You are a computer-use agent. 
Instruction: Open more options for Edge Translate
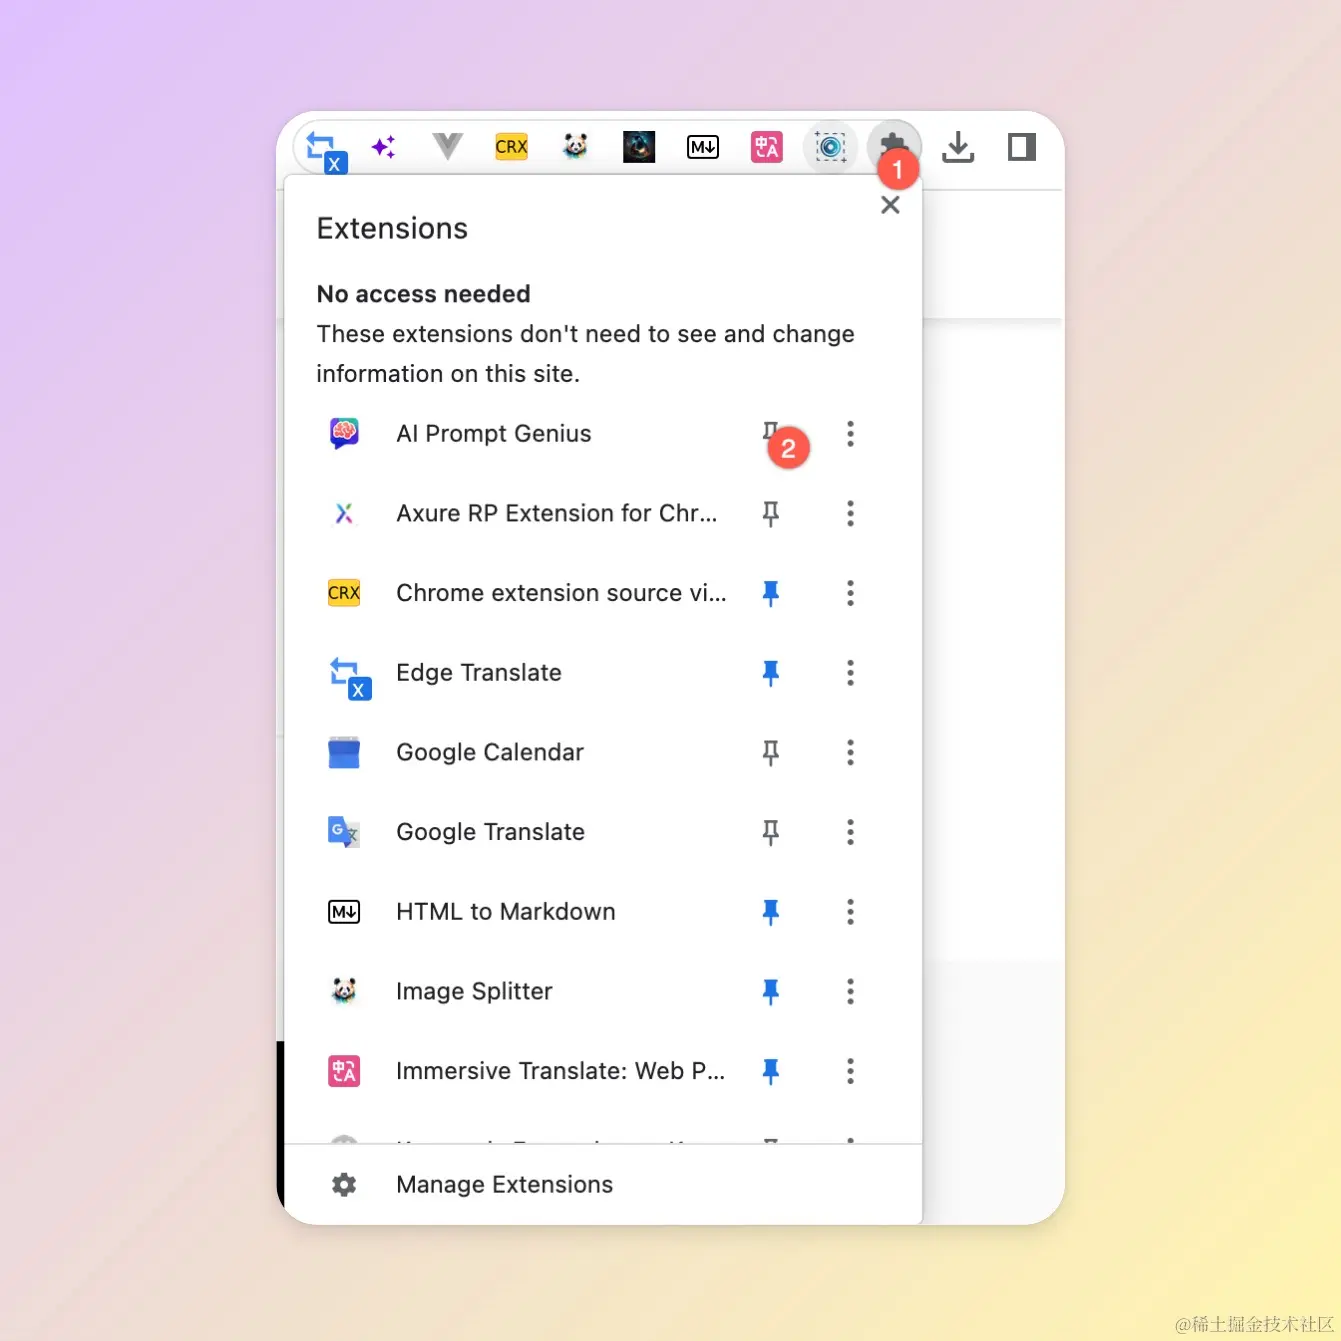coord(850,673)
